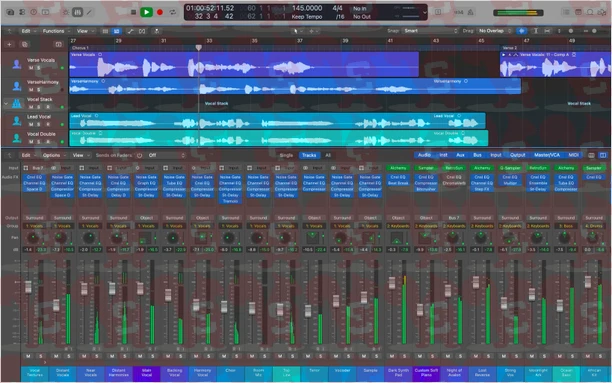Solo the African Kit channel strip
Image resolution: width=612 pixels, height=383 pixels.
(x=600, y=356)
